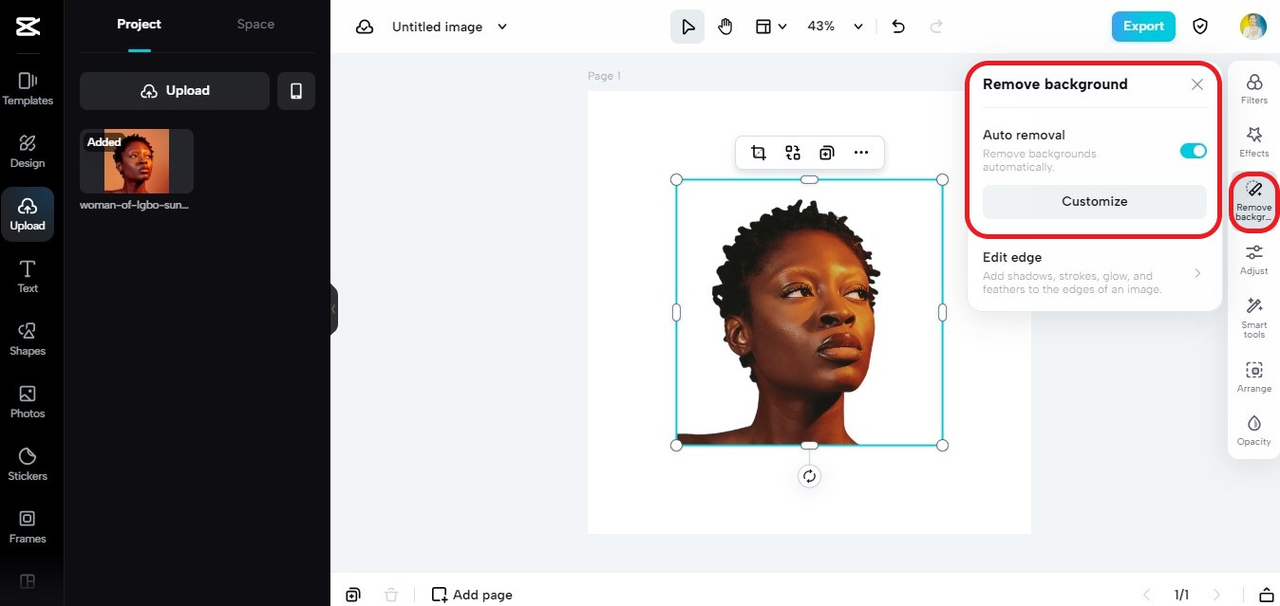The width and height of the screenshot is (1280, 606).
Task: Click the Customize button
Action: [1095, 201]
